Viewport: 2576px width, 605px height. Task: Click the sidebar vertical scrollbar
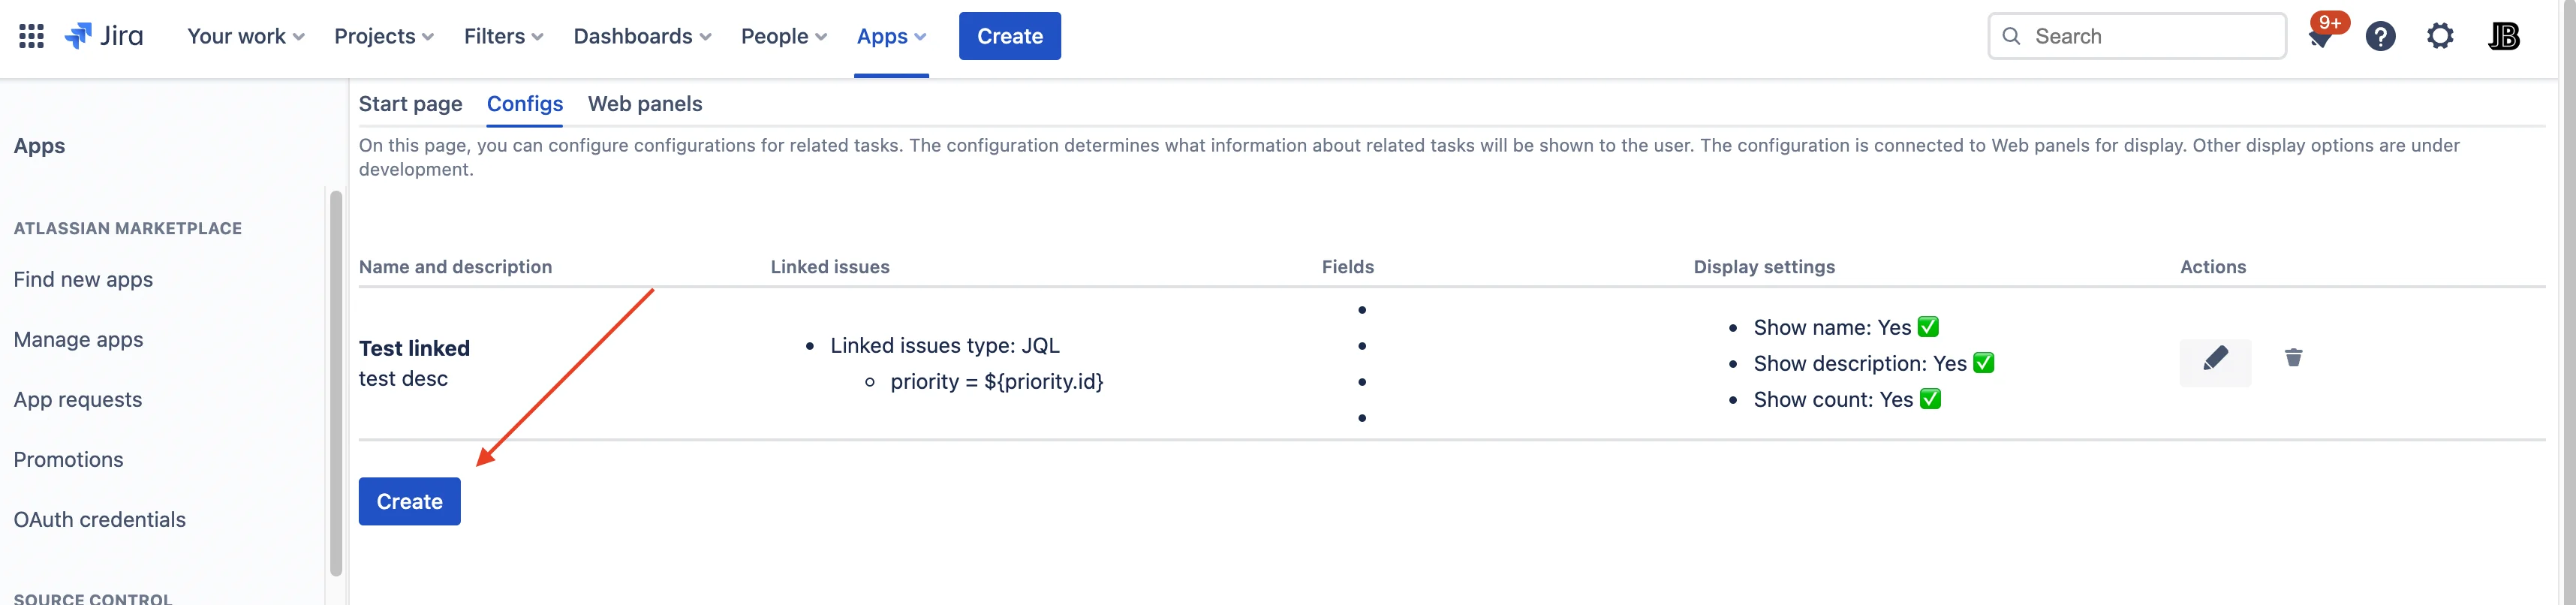336,383
